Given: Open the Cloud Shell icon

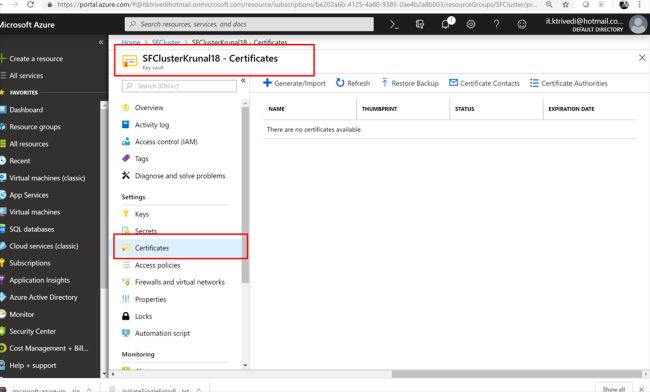Looking at the screenshot, I should [394, 24].
